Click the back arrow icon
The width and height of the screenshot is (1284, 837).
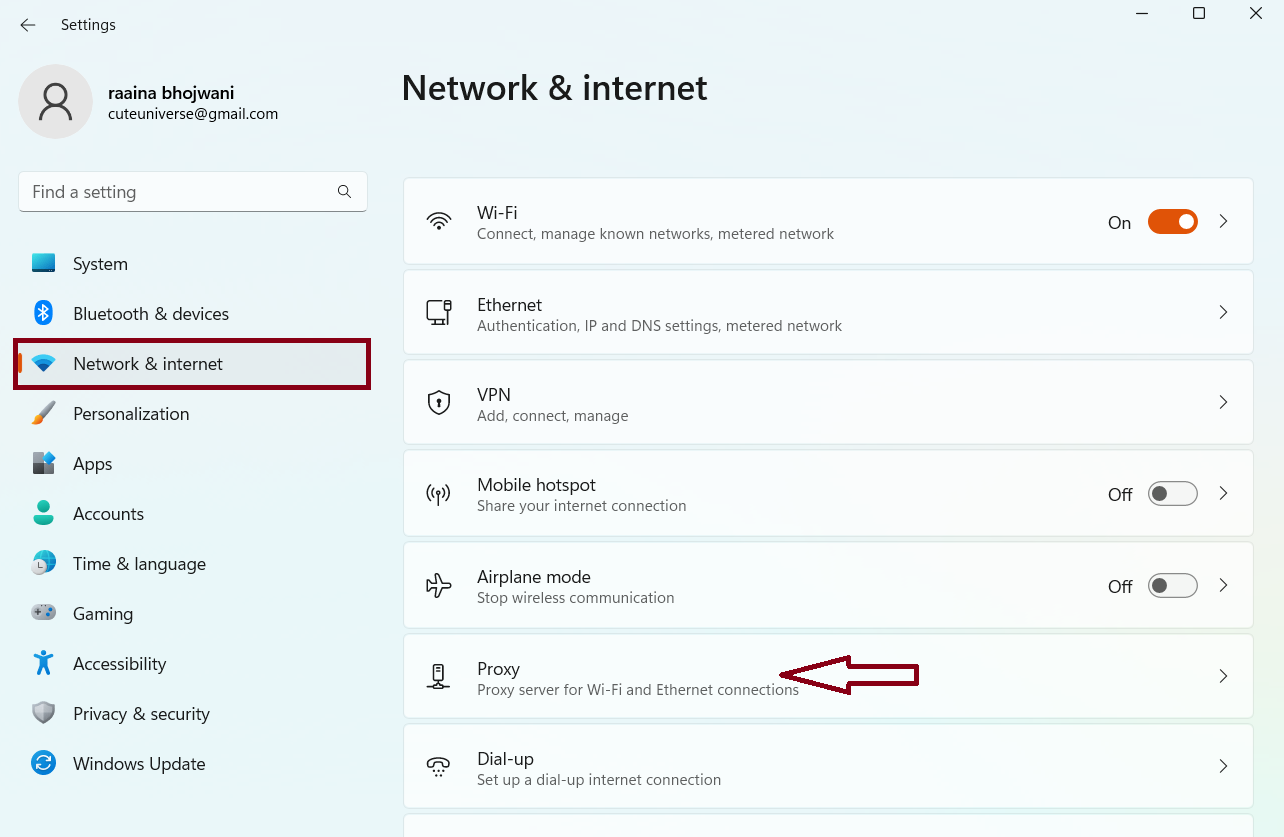pos(28,25)
